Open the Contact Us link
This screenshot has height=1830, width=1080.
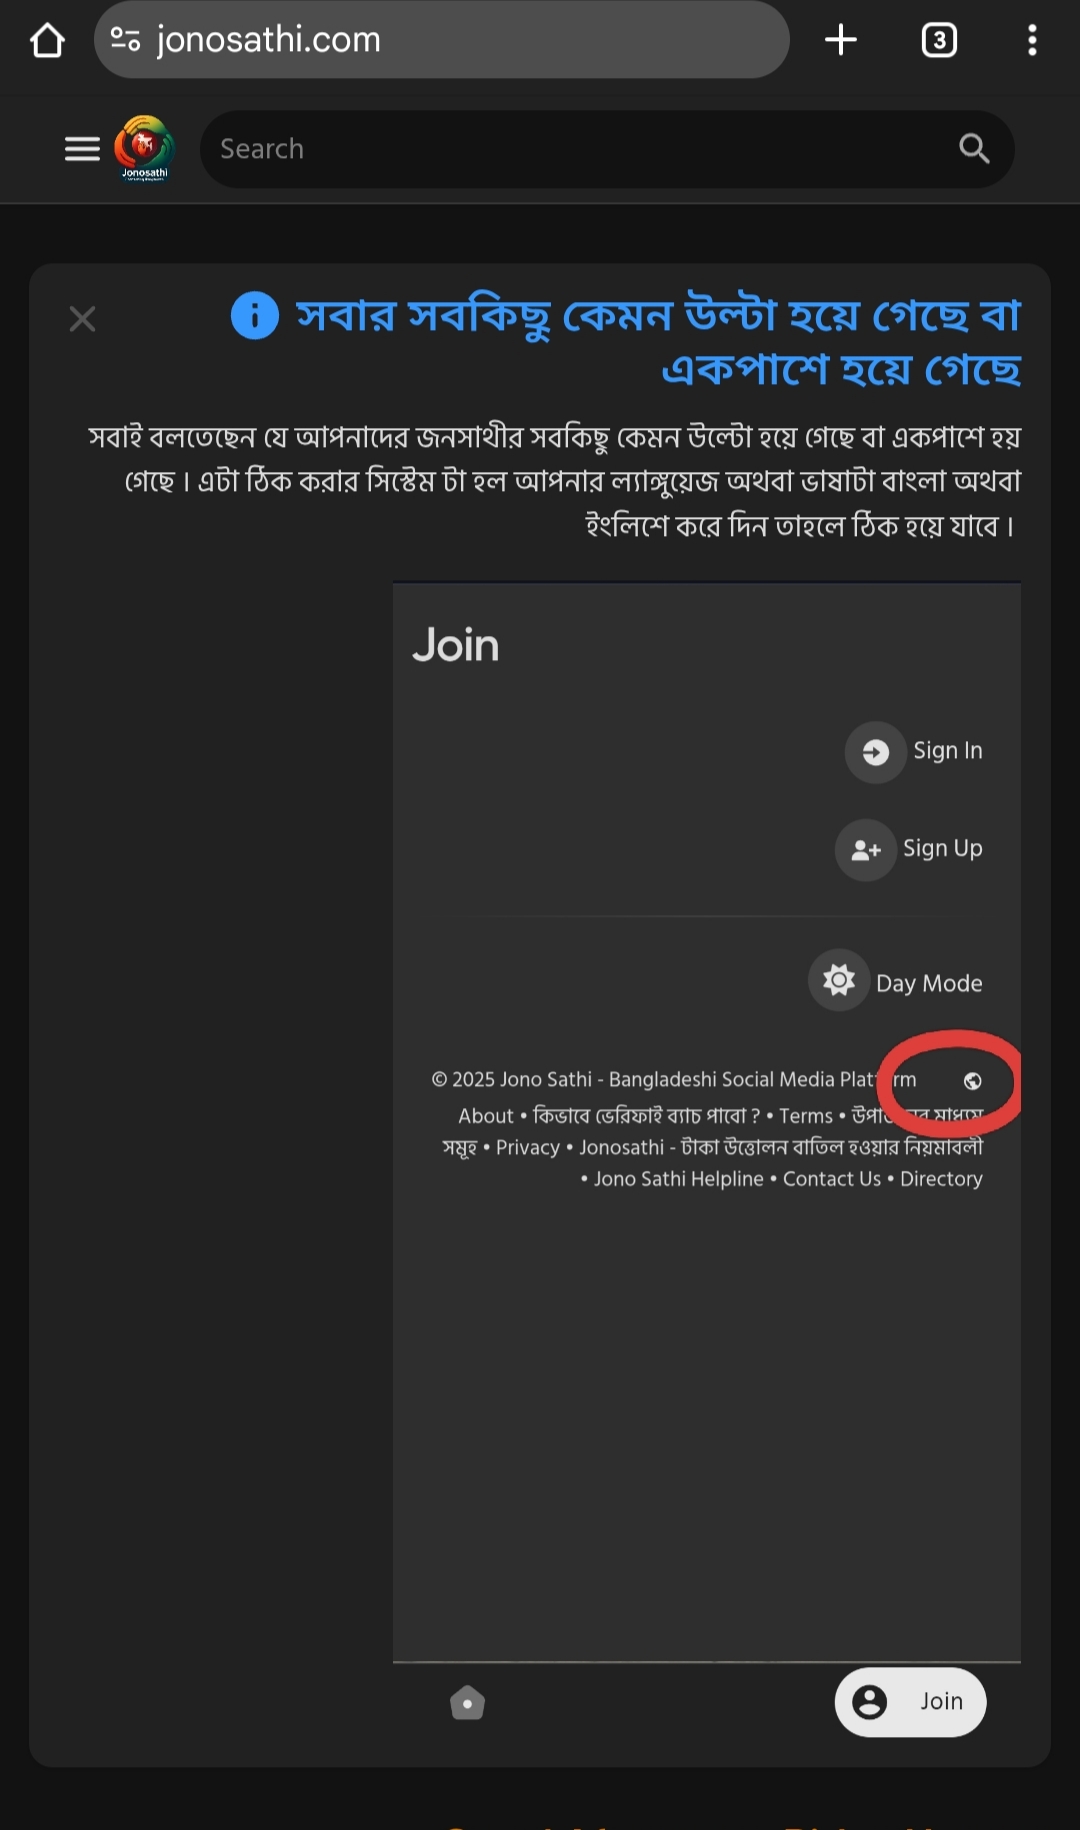(x=832, y=1179)
